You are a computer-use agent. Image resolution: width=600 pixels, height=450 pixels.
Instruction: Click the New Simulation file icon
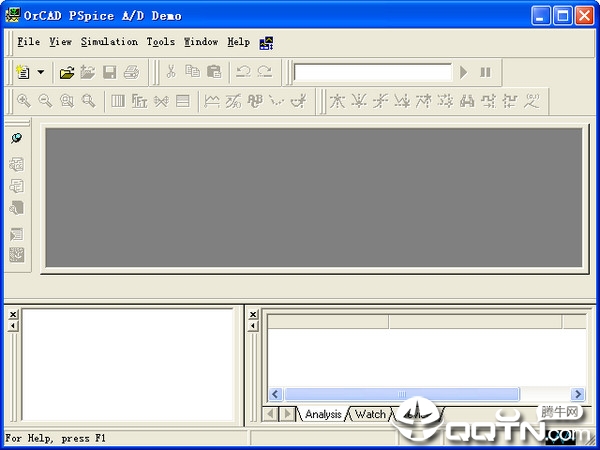click(23, 72)
